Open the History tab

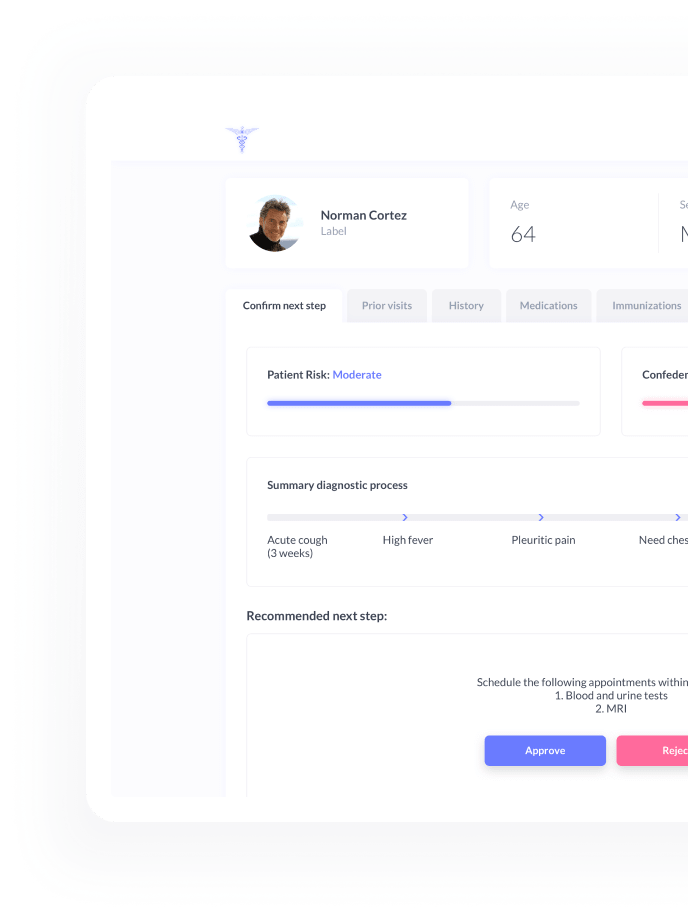point(466,305)
